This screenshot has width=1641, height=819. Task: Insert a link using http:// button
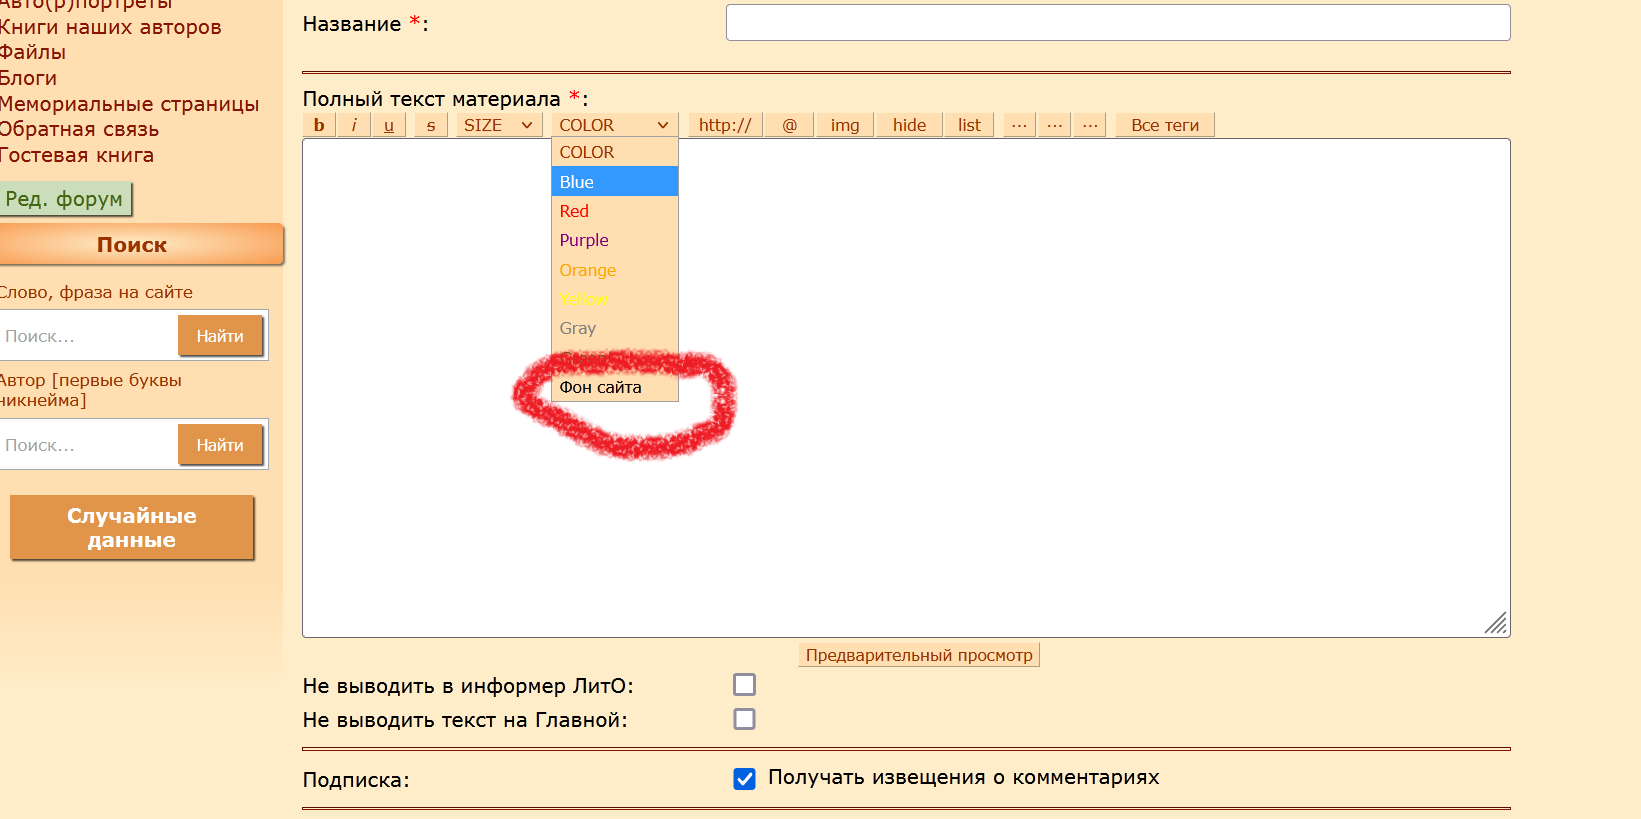(725, 125)
